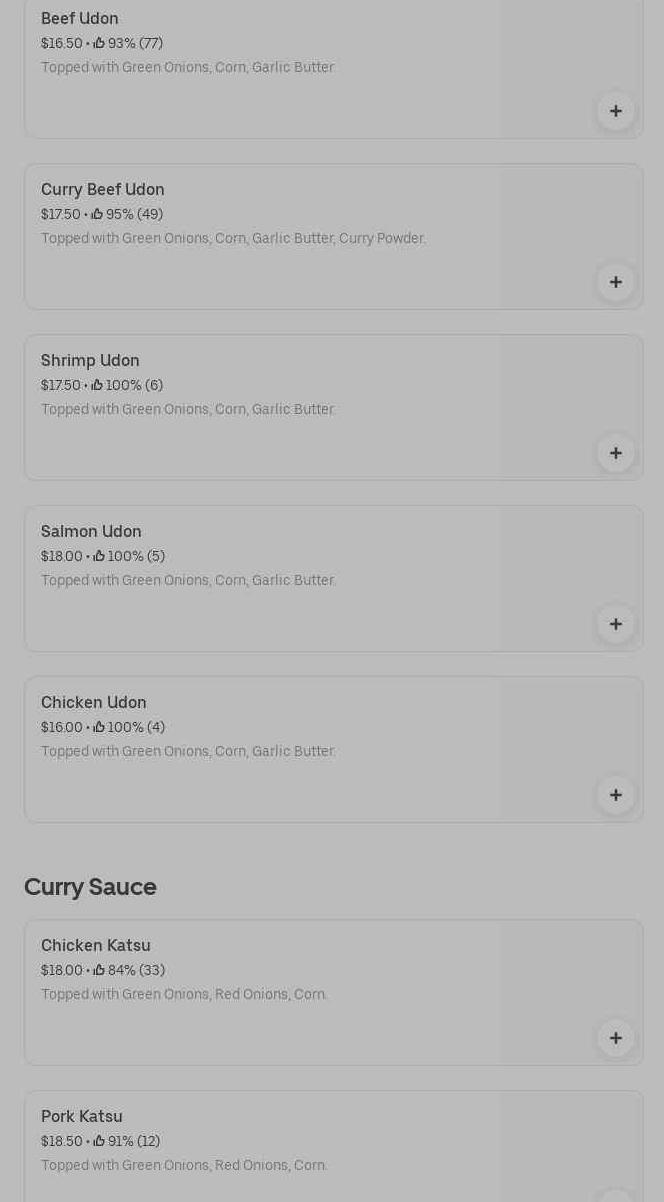Image resolution: width=664 pixels, height=1202 pixels.
Task: Open the Curry Beef Udon item title
Action: point(103,189)
